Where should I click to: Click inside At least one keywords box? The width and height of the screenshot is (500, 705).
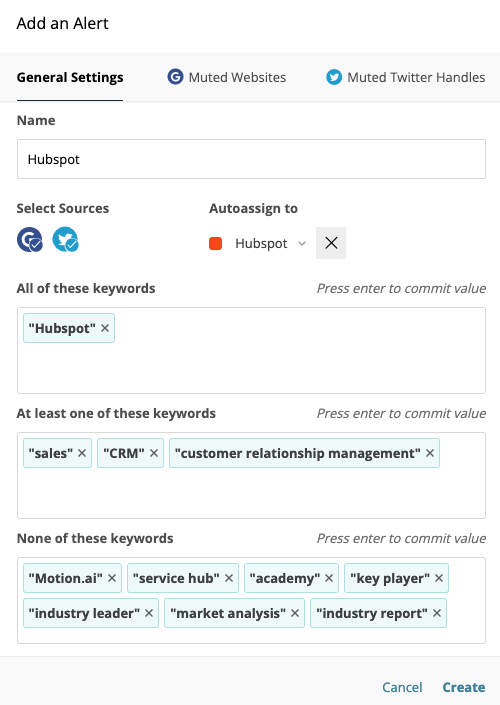coord(251,476)
